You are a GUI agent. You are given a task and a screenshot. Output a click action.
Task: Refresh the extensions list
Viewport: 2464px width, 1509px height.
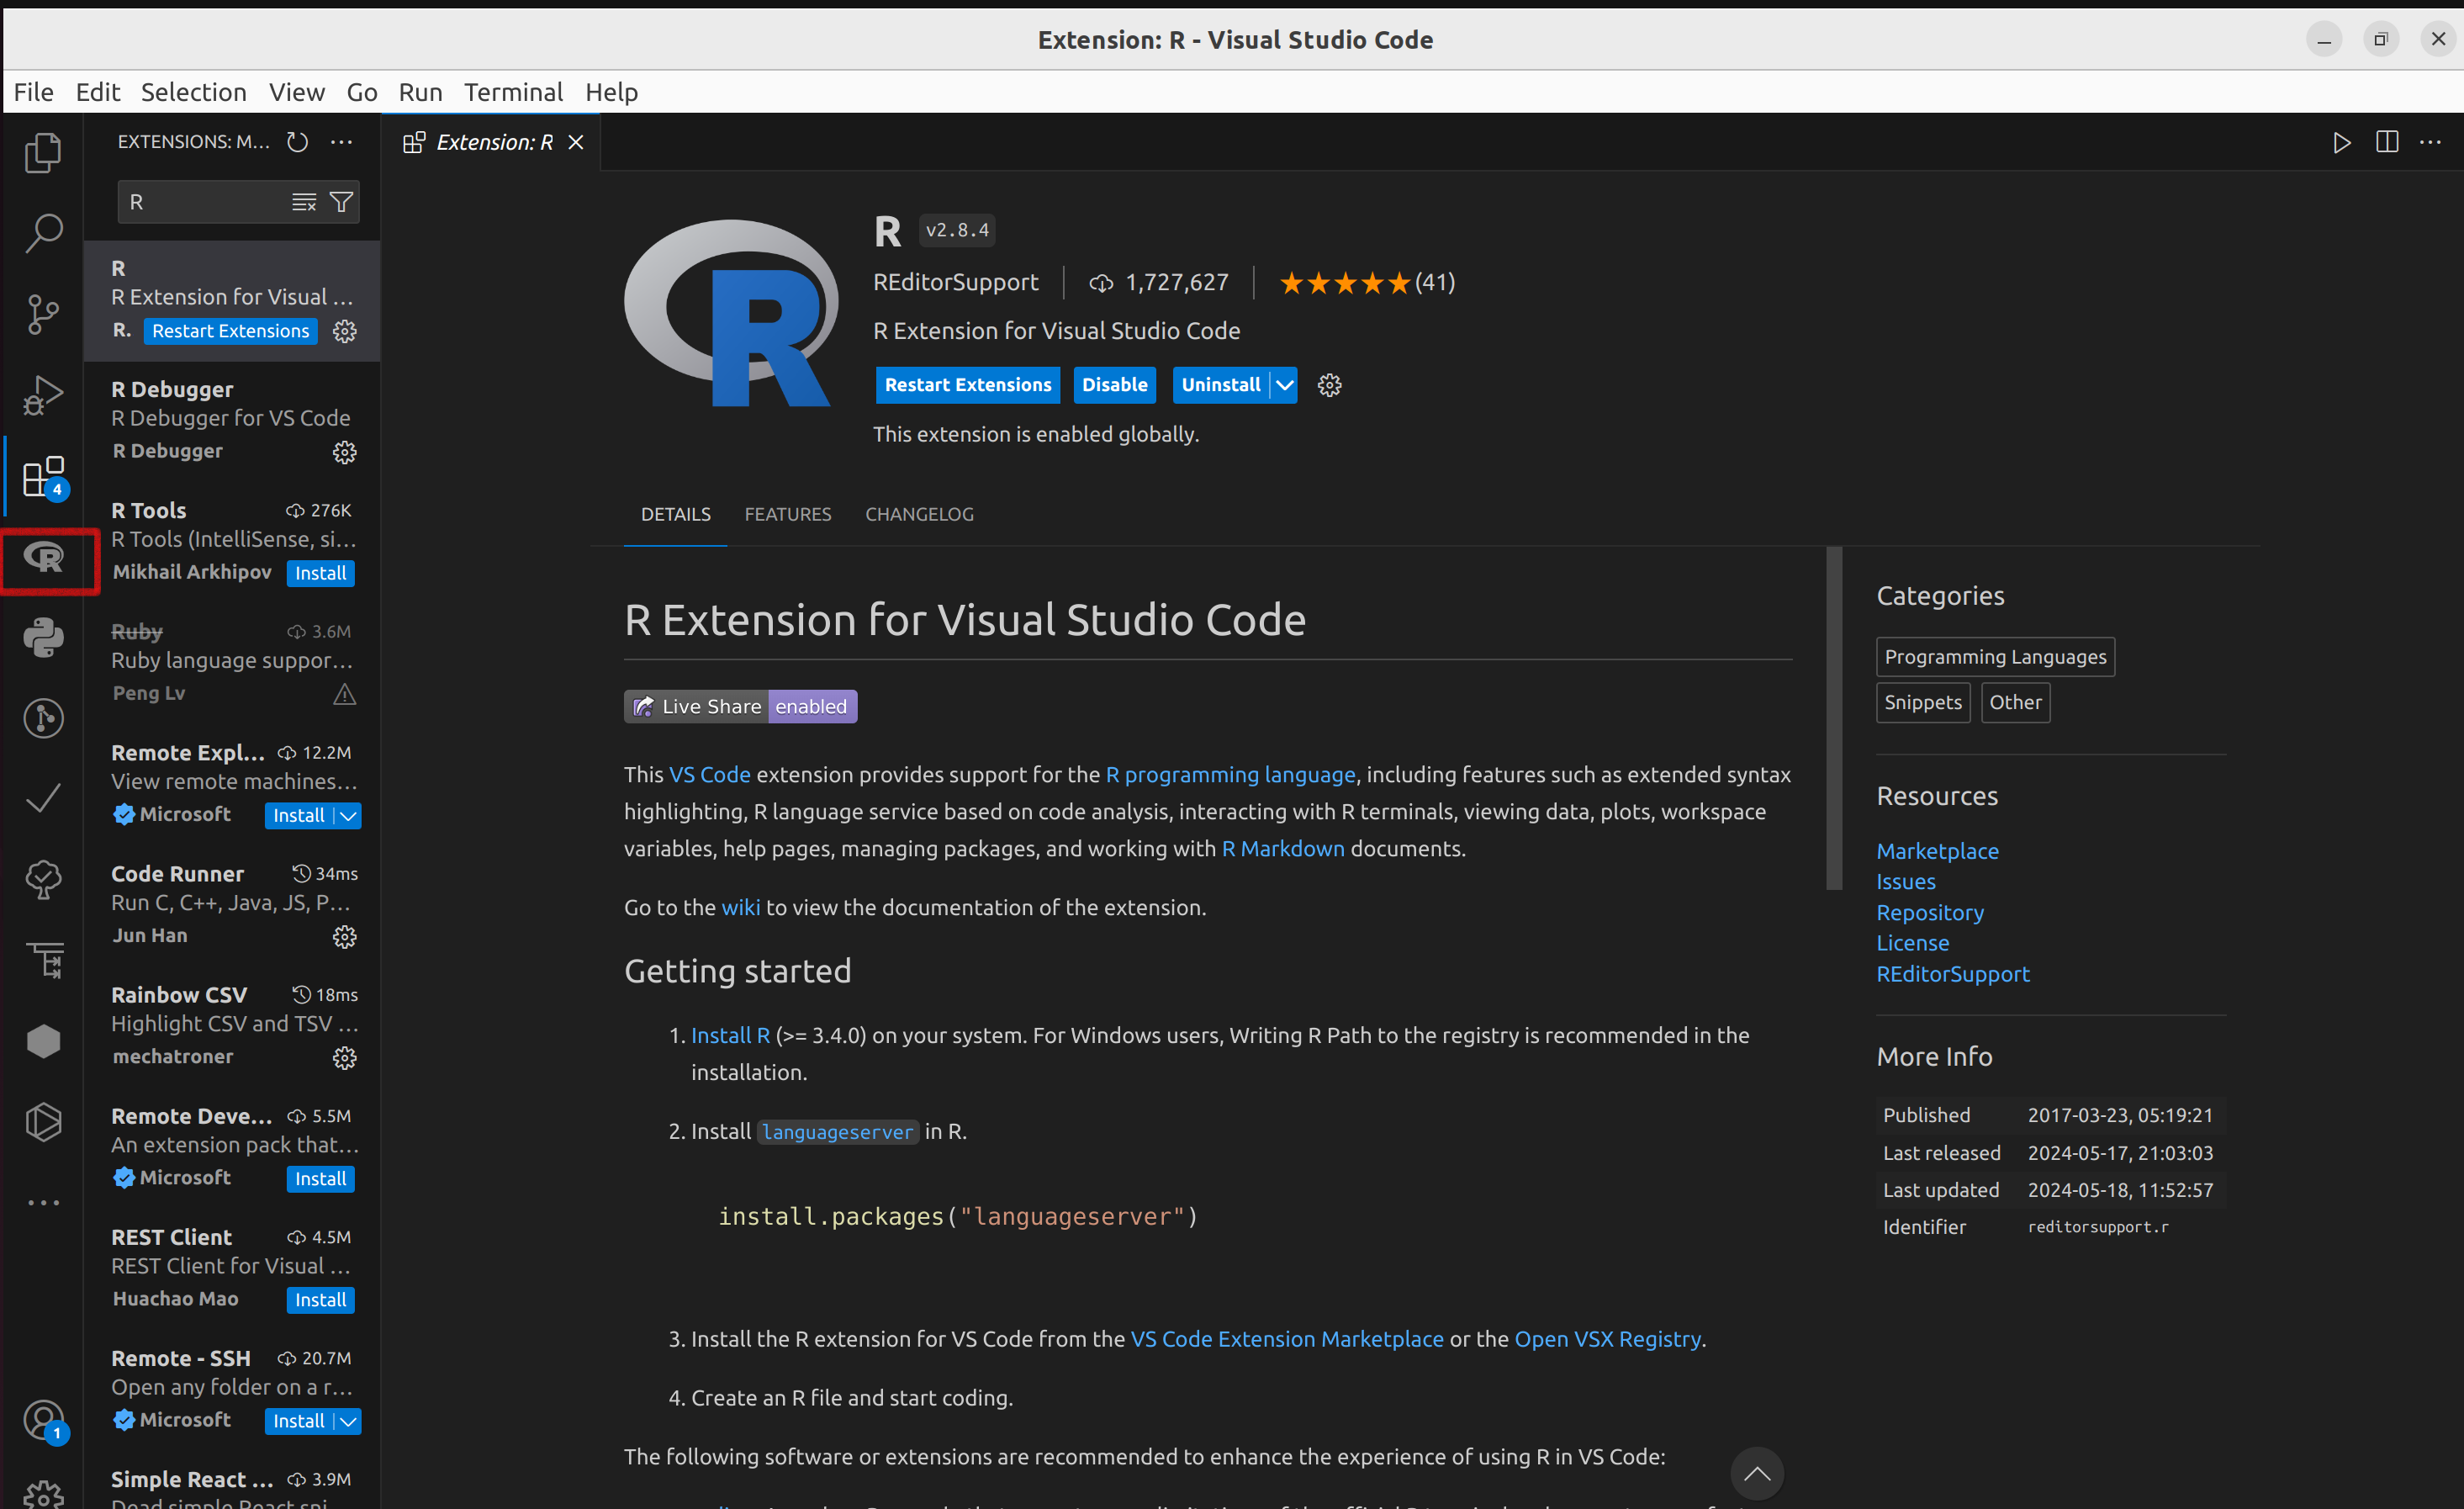[297, 142]
